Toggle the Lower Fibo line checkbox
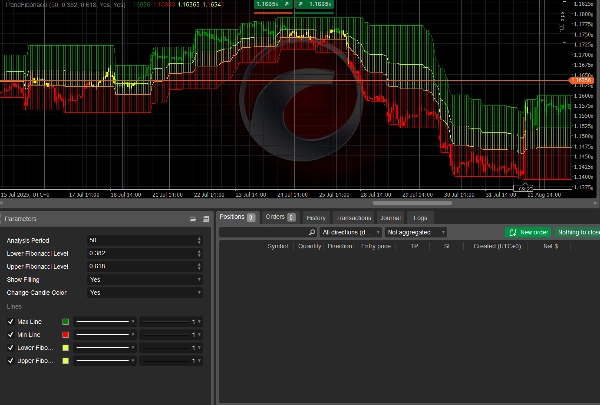Viewport: 600px width, 405px height. coord(11,348)
